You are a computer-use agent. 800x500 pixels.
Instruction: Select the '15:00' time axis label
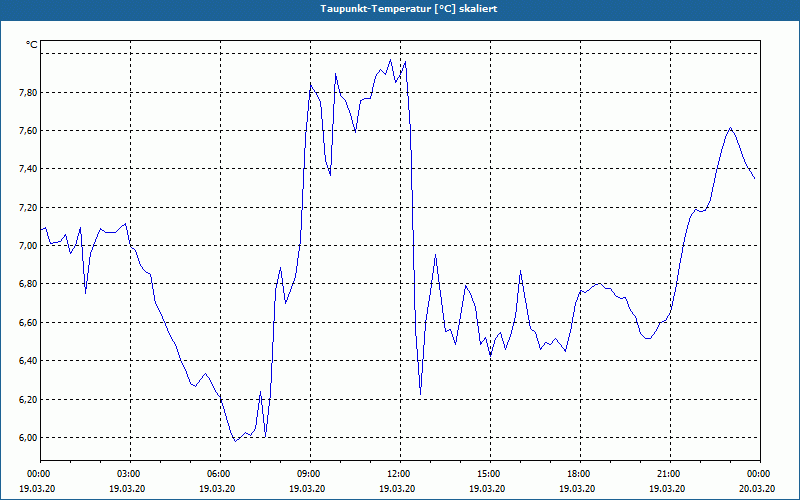click(x=490, y=474)
